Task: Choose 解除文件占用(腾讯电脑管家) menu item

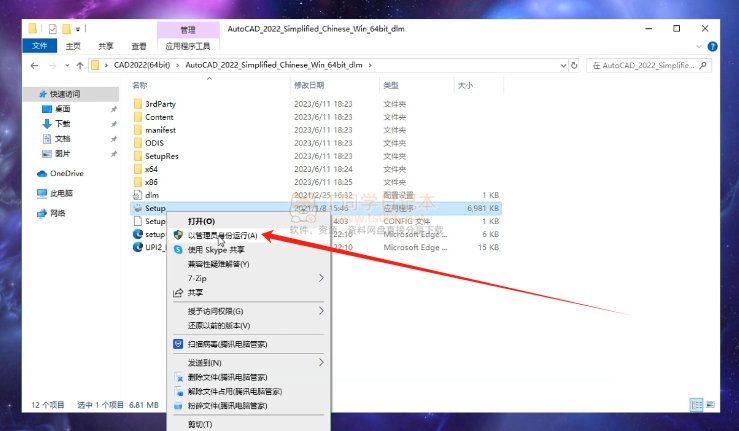Action: 235,391
